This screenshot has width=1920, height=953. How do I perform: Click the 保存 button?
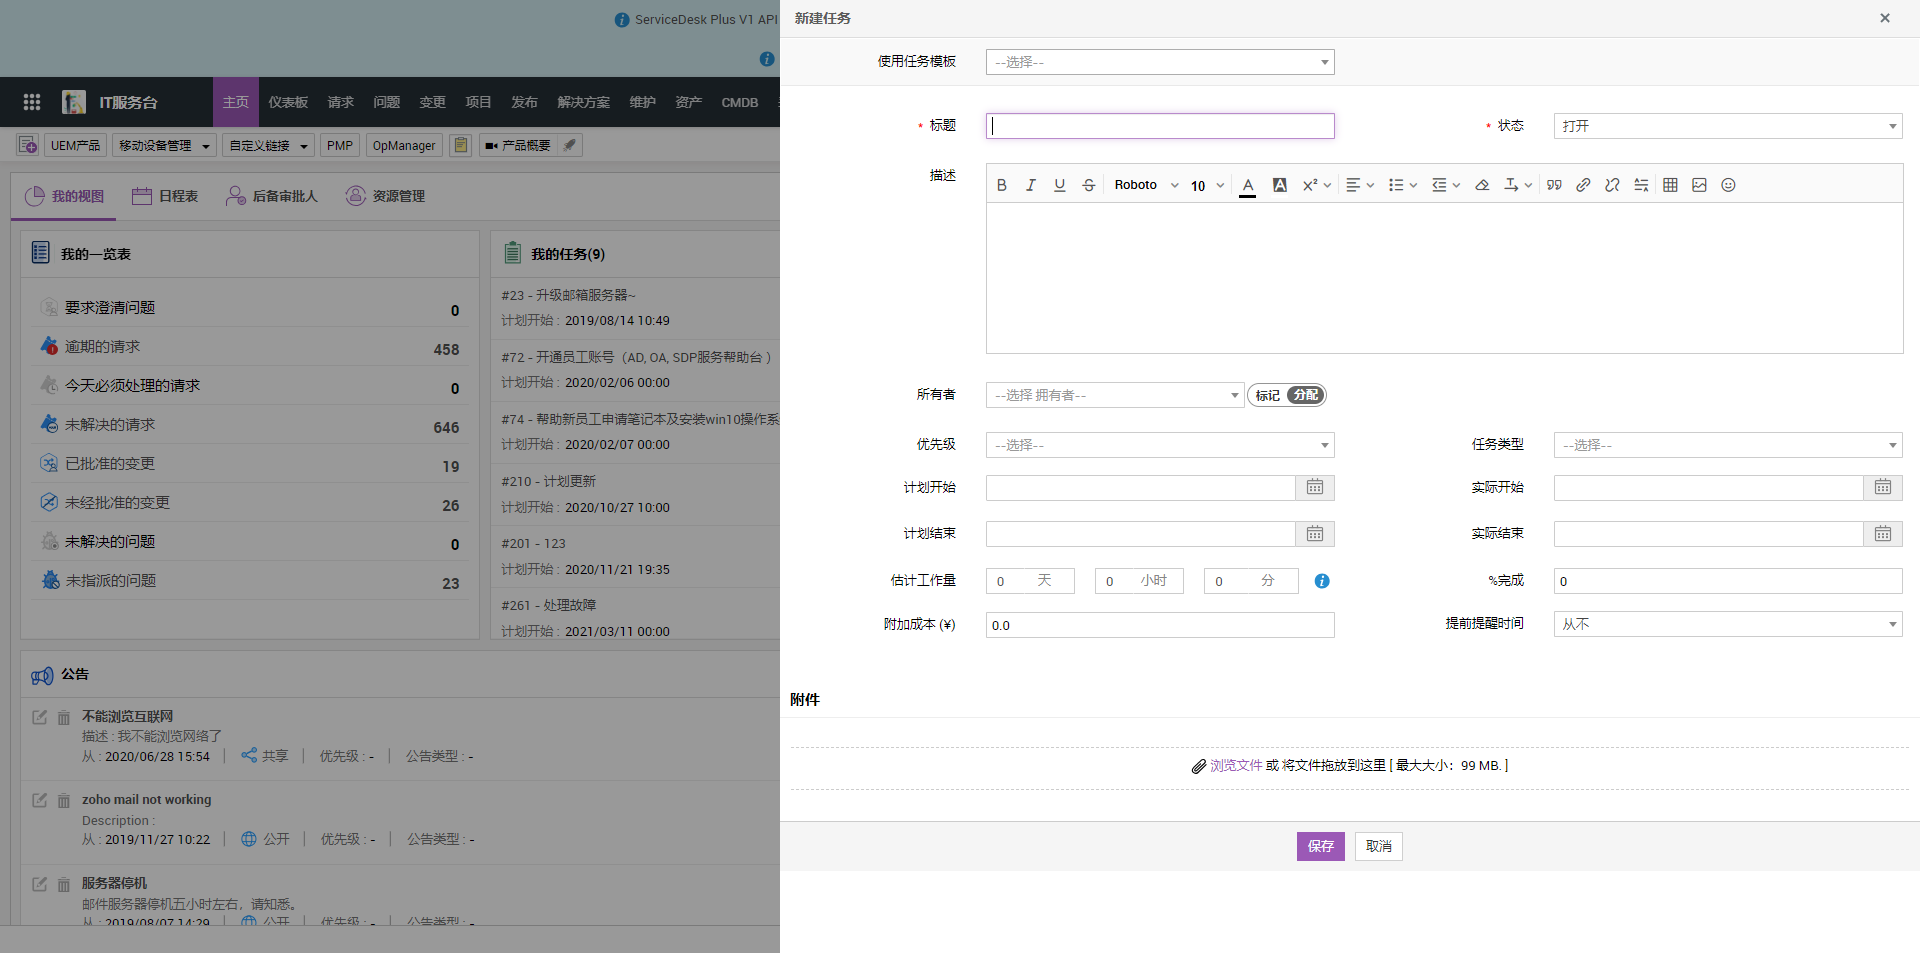click(1320, 846)
